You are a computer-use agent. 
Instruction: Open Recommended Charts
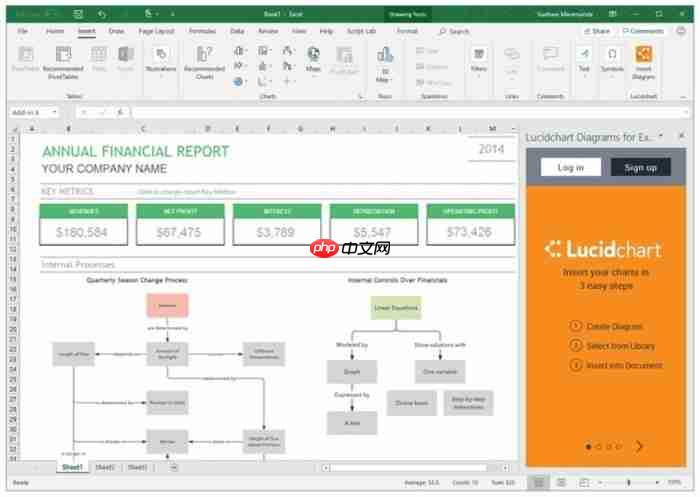(204, 62)
